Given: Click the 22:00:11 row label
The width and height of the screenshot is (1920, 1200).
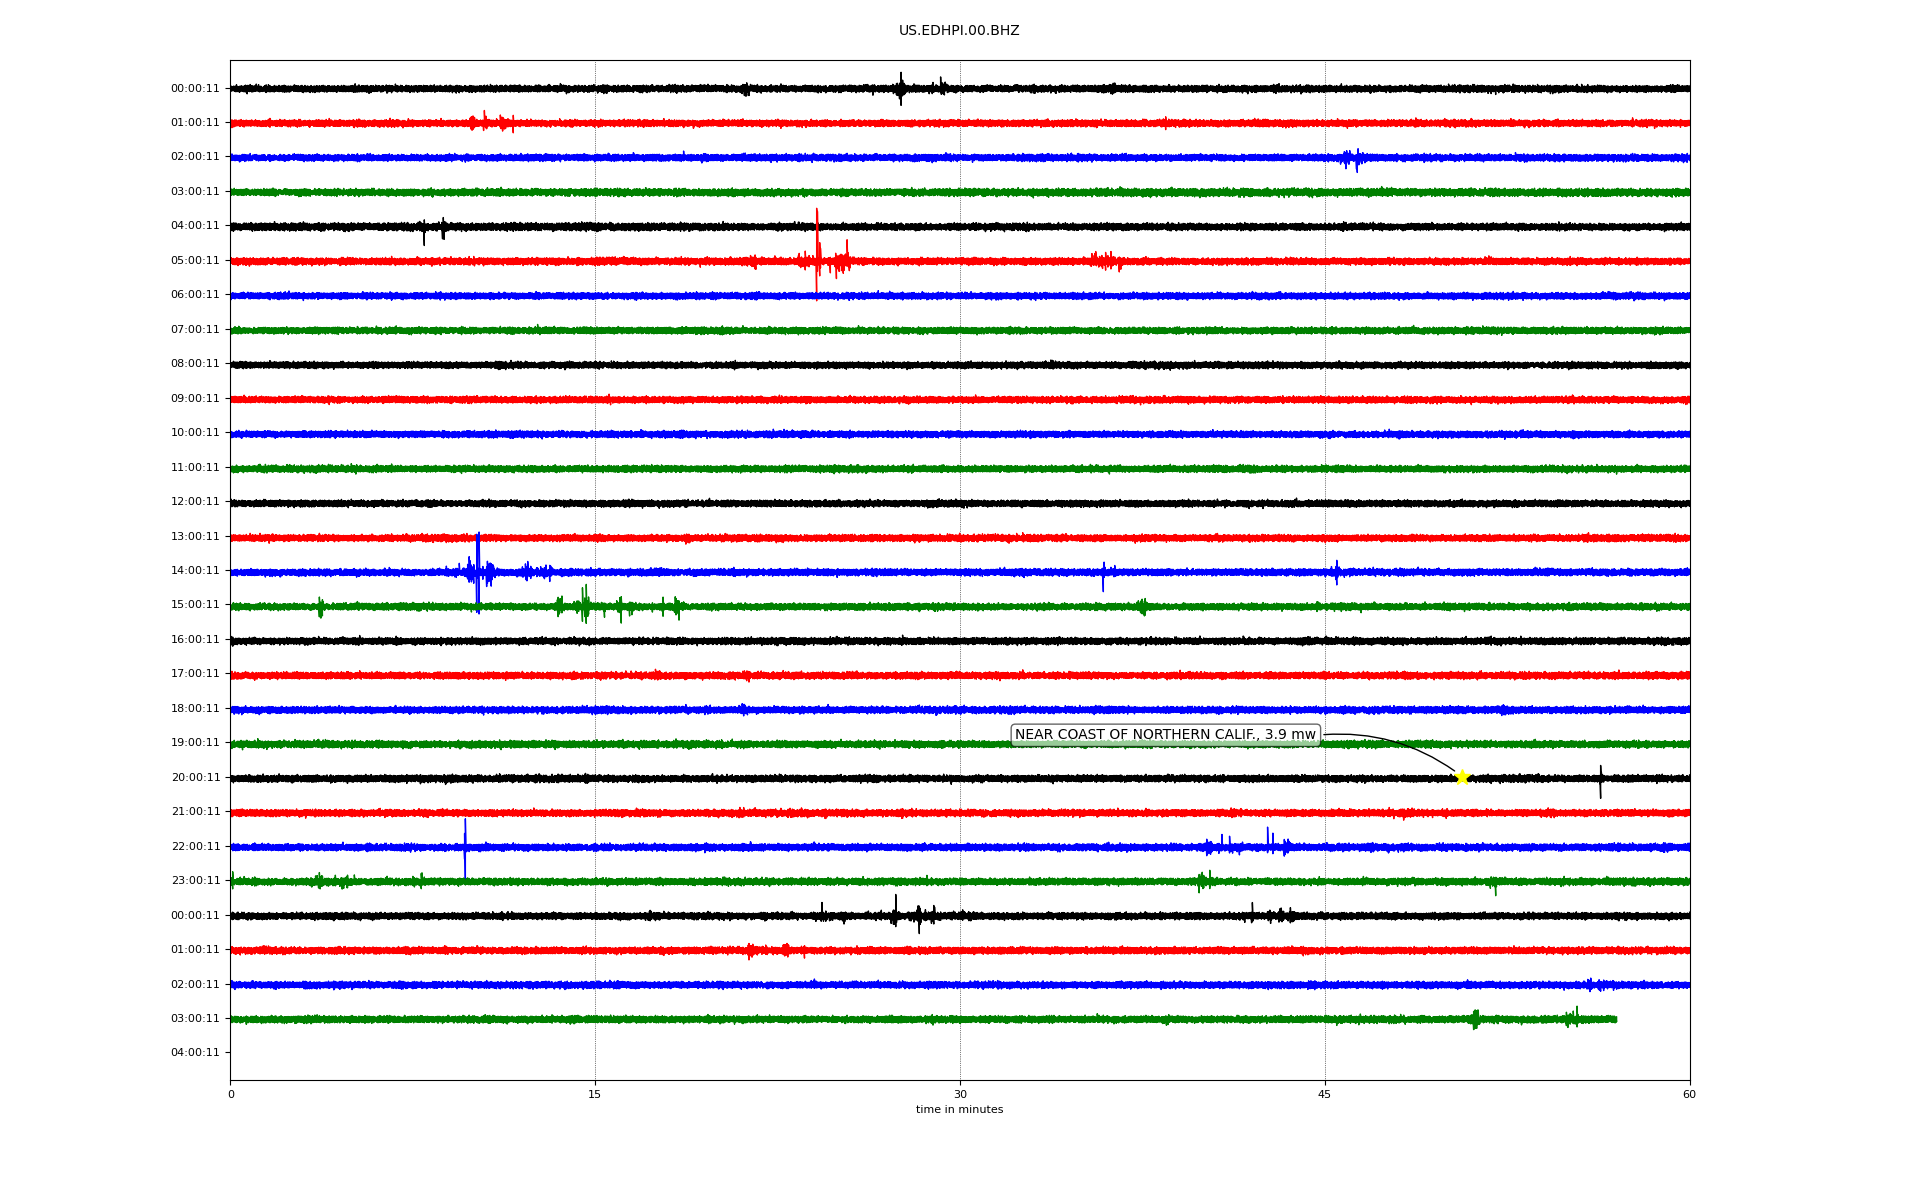Looking at the screenshot, I should (x=195, y=847).
